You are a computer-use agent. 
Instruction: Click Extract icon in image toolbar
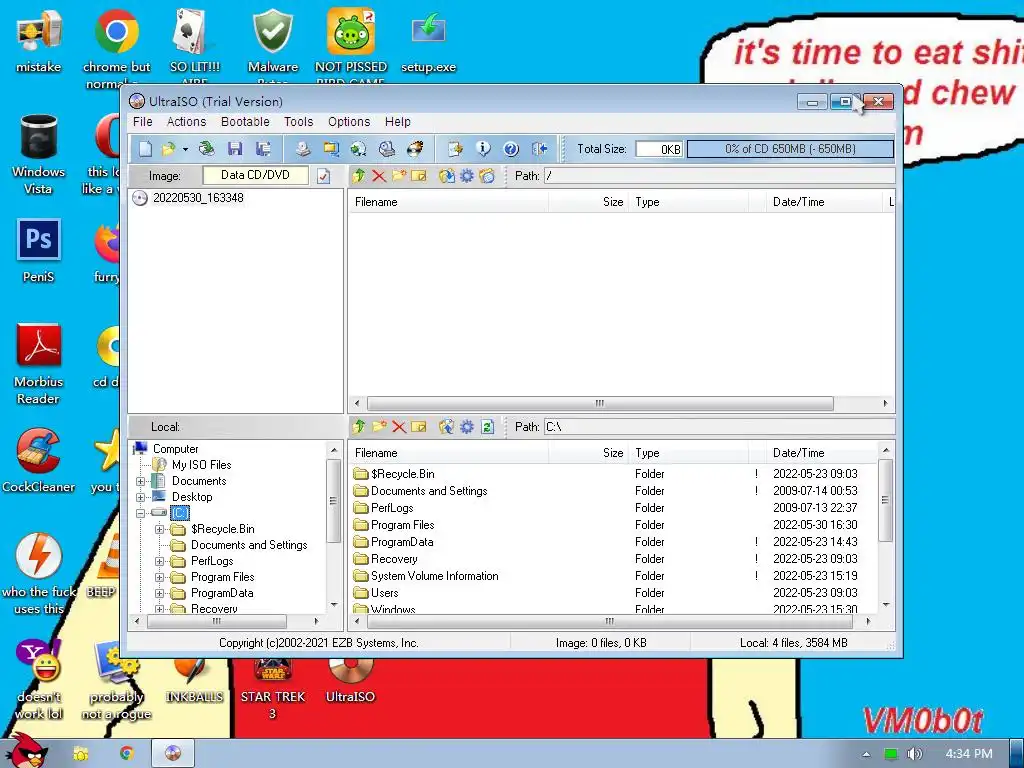click(447, 176)
